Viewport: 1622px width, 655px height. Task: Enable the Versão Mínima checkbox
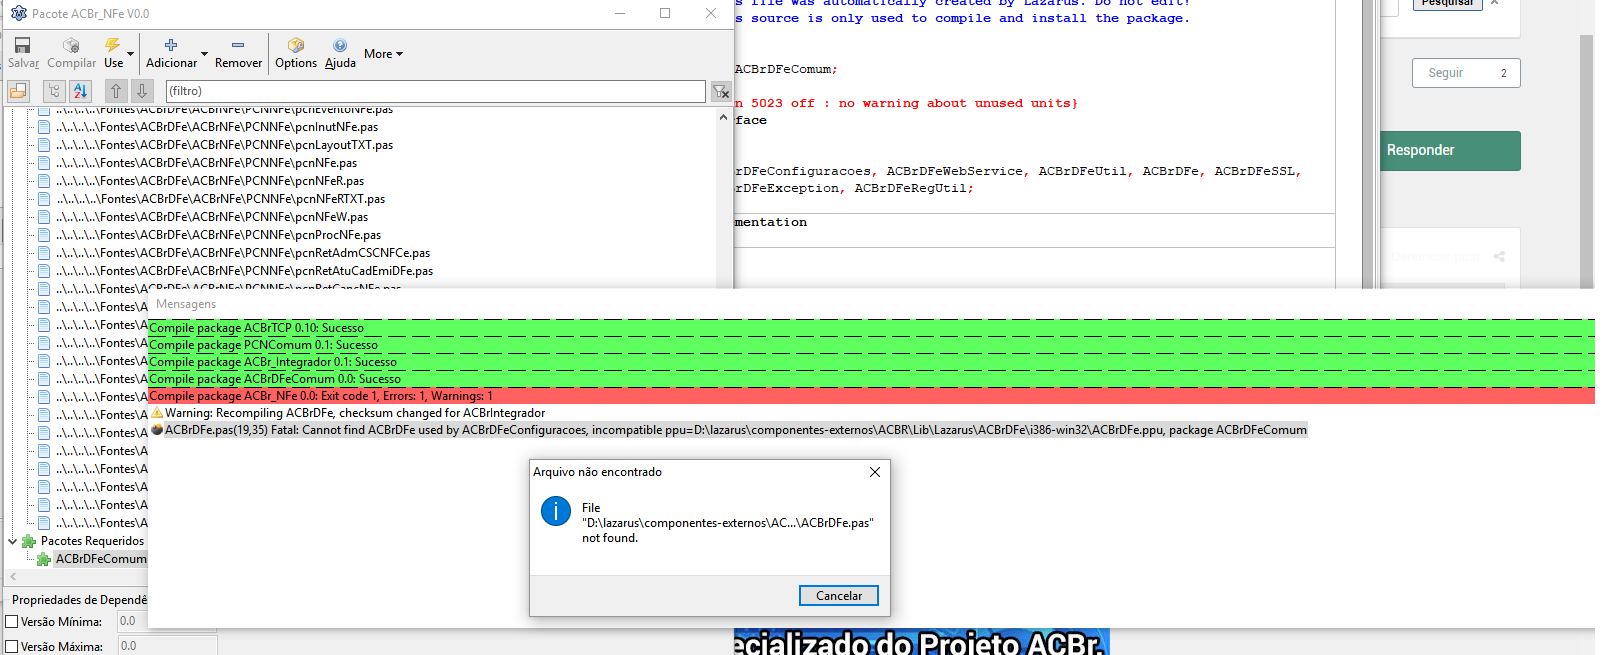pyautogui.click(x=12, y=622)
